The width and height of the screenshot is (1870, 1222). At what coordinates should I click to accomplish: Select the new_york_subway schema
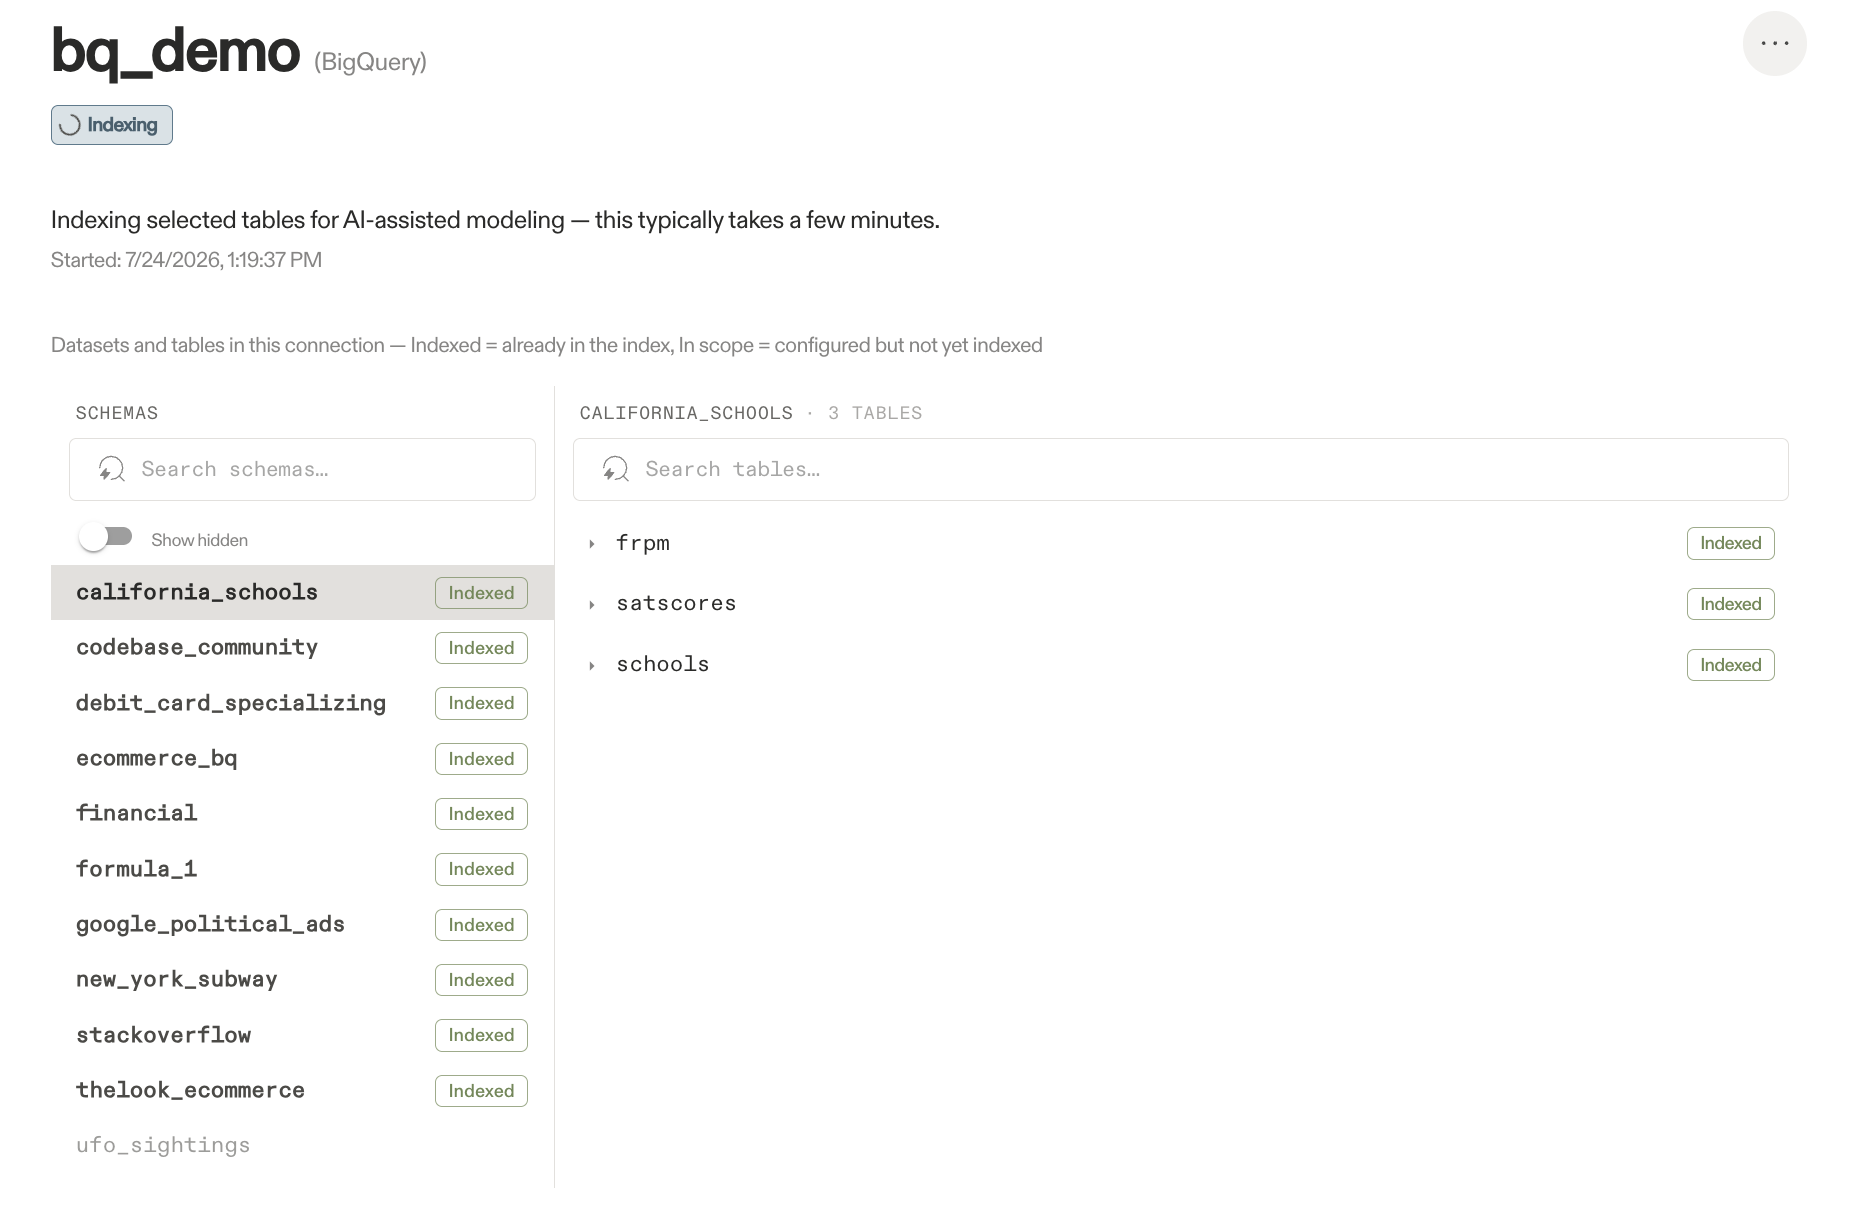click(x=302, y=979)
